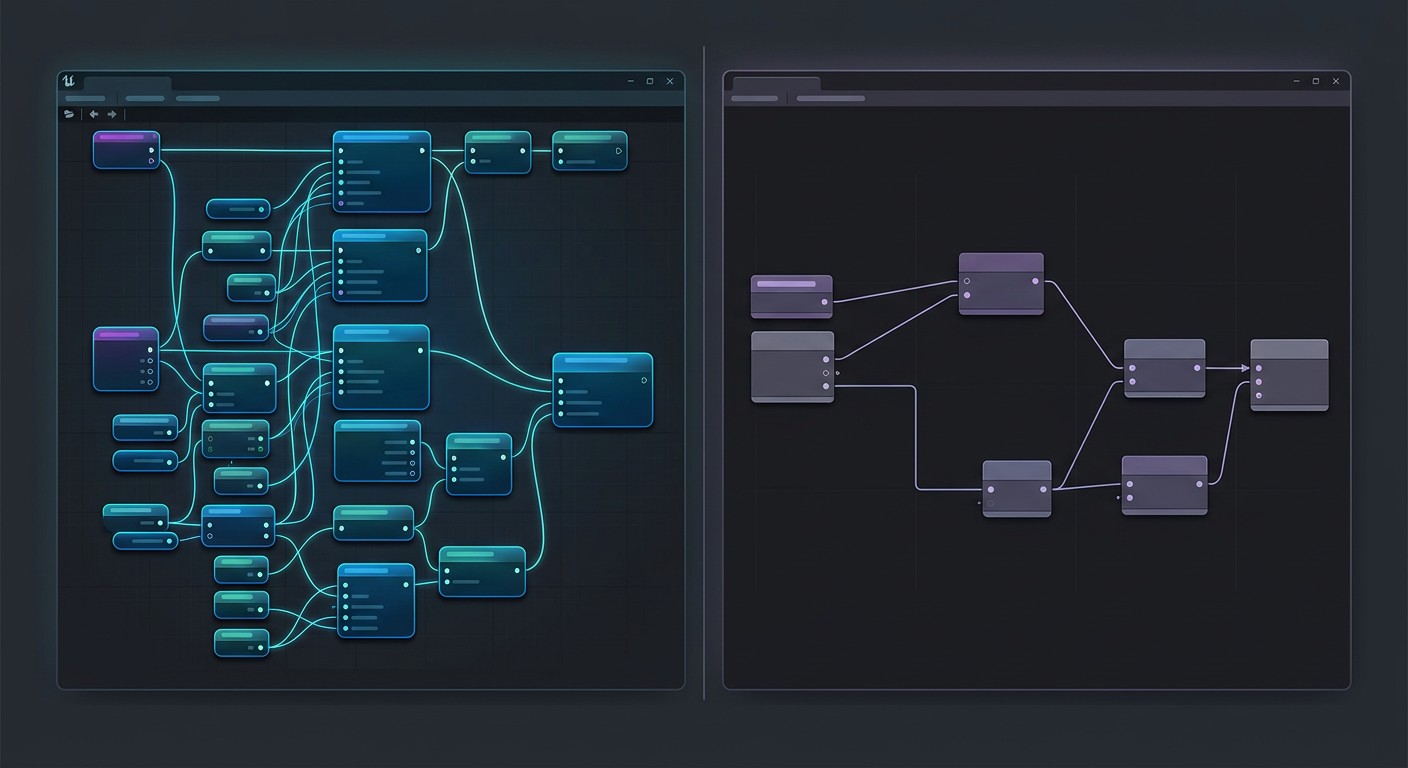Minimize the left graph window

[x=631, y=81]
